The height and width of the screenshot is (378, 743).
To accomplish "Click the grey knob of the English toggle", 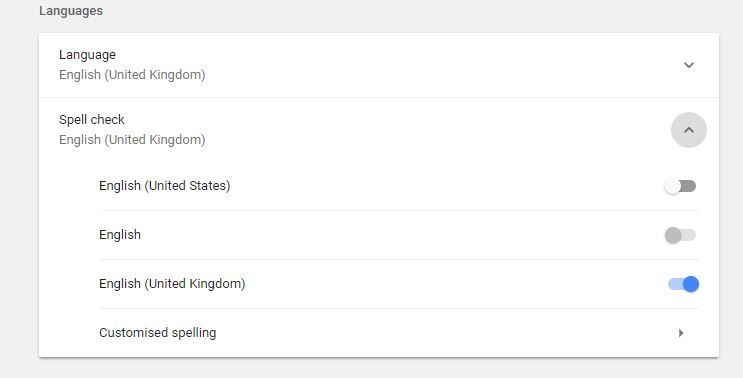I will [x=672, y=235].
